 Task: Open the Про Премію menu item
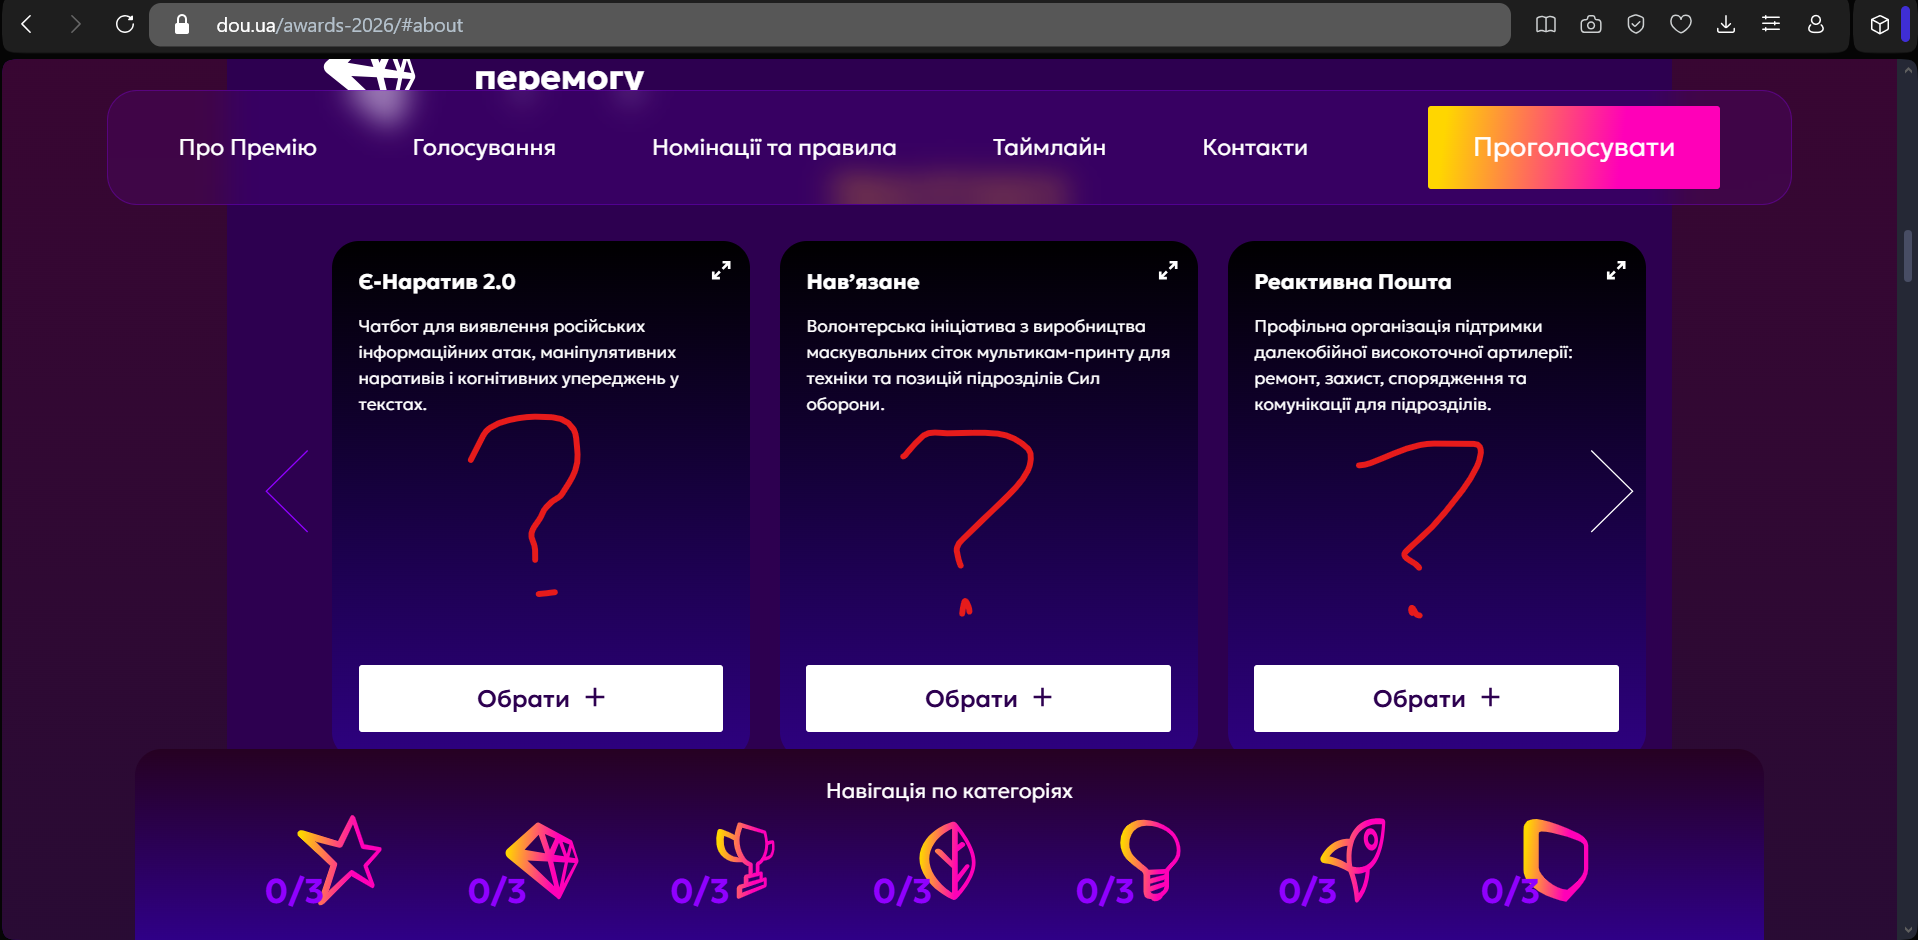pyautogui.click(x=247, y=147)
